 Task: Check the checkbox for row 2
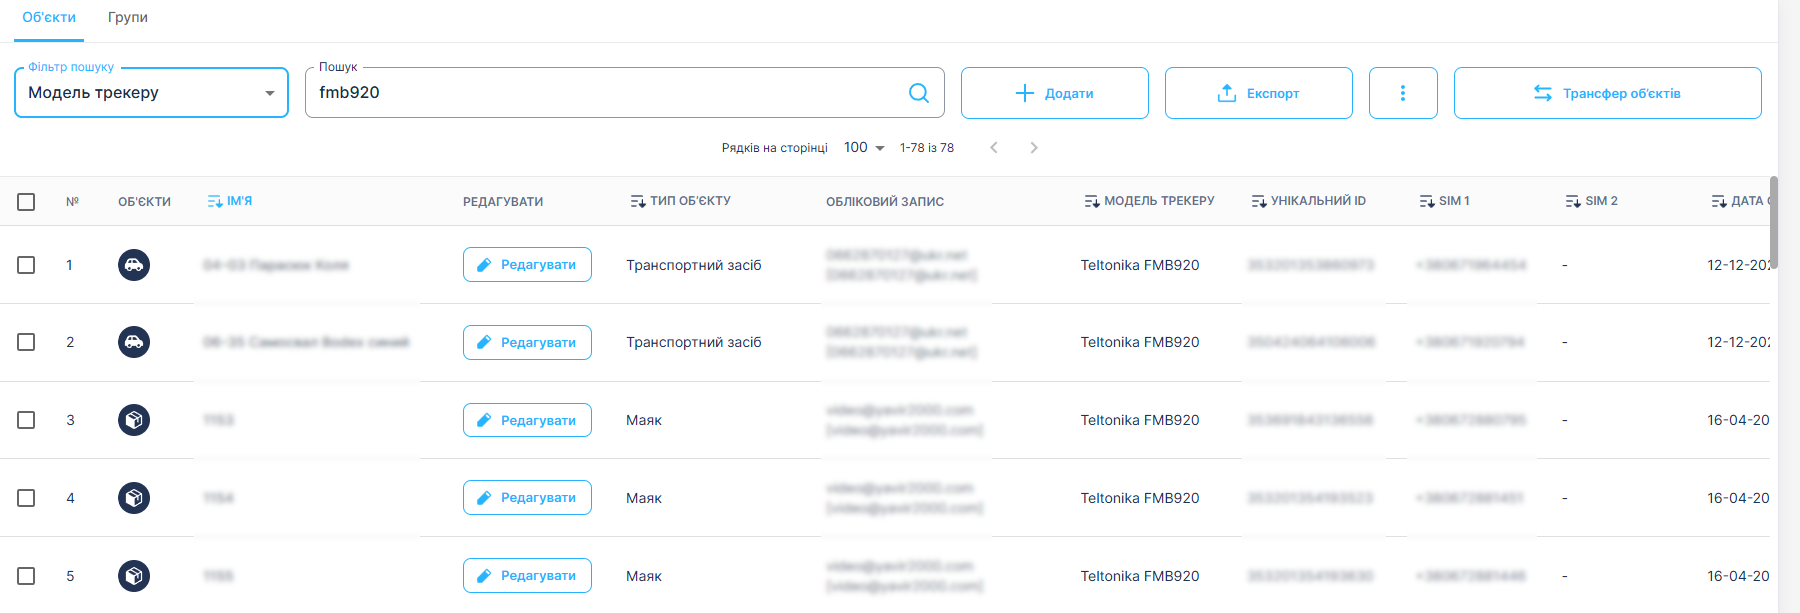click(26, 342)
